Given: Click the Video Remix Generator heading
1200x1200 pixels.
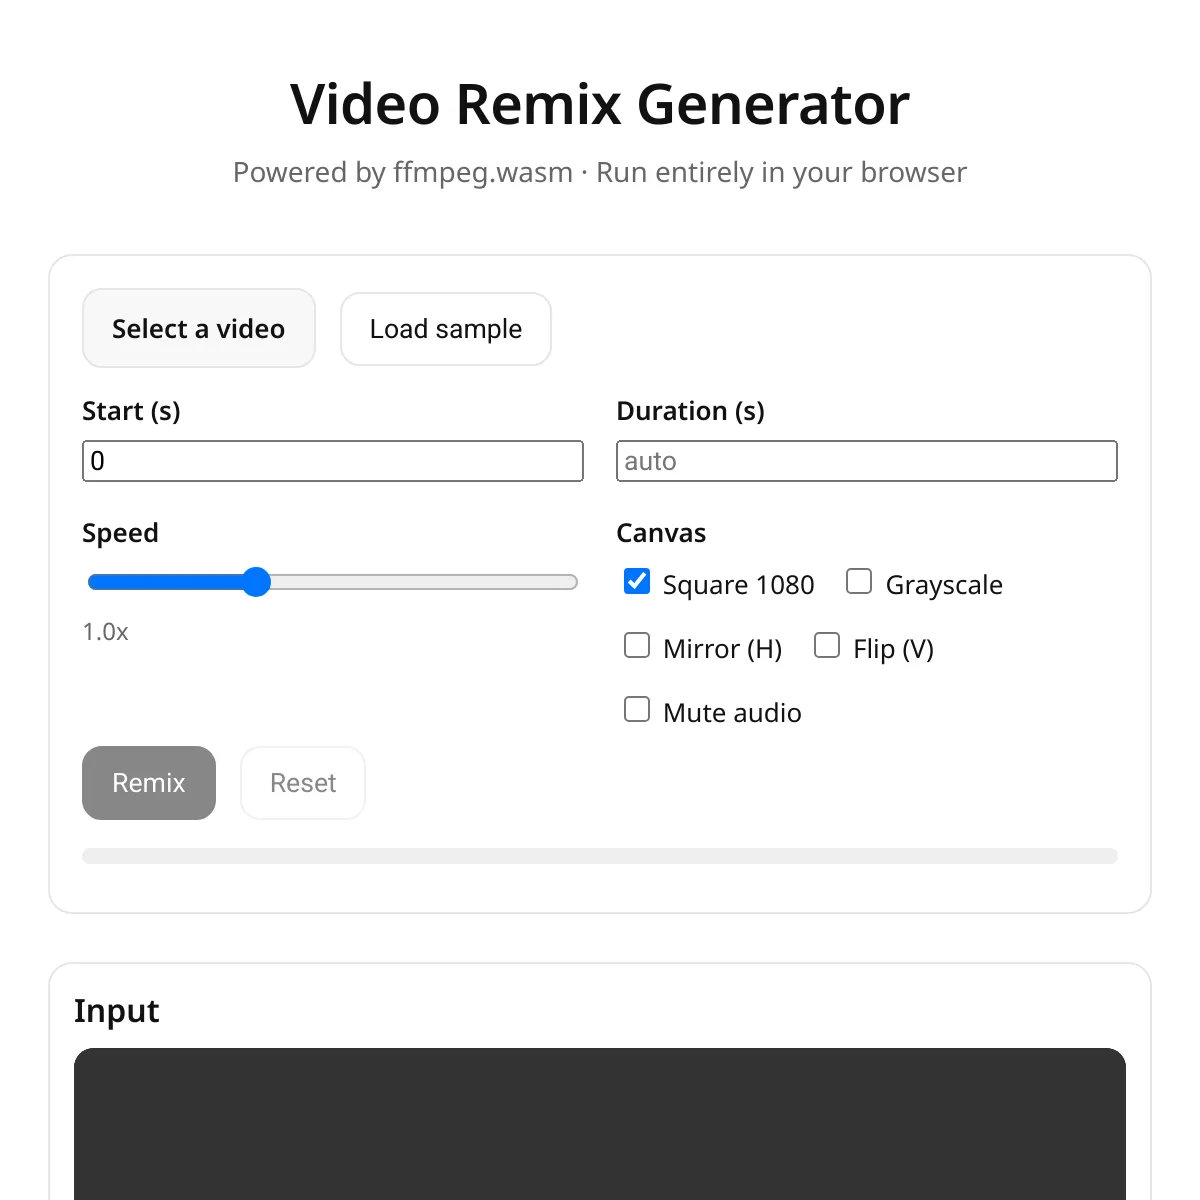Looking at the screenshot, I should coord(600,104).
